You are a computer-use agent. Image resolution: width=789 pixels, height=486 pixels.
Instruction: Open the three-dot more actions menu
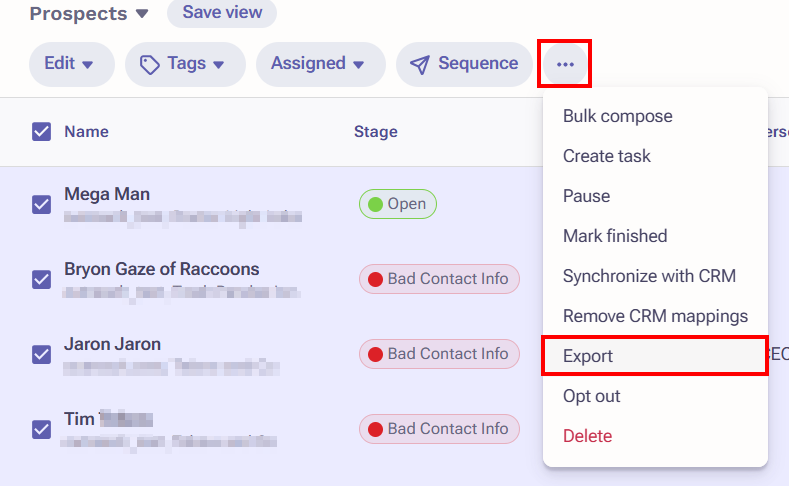tap(565, 64)
